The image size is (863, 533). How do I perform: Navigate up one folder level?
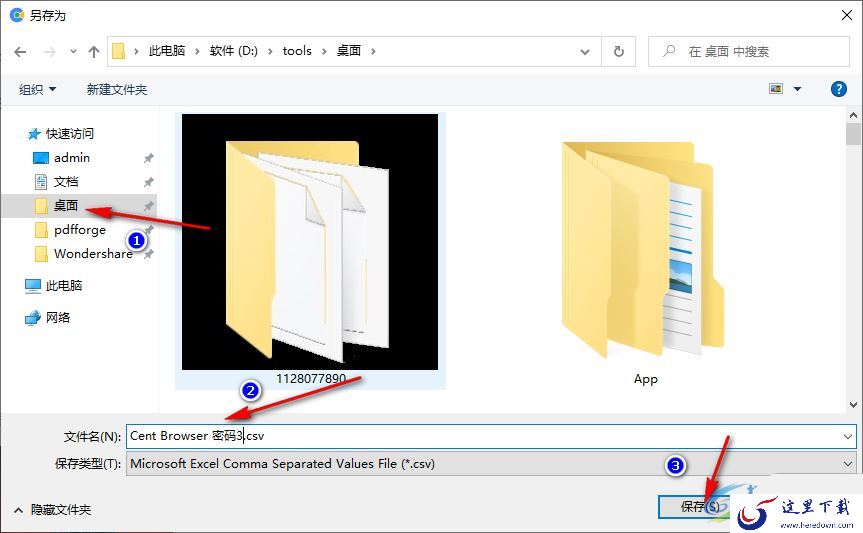[94, 52]
